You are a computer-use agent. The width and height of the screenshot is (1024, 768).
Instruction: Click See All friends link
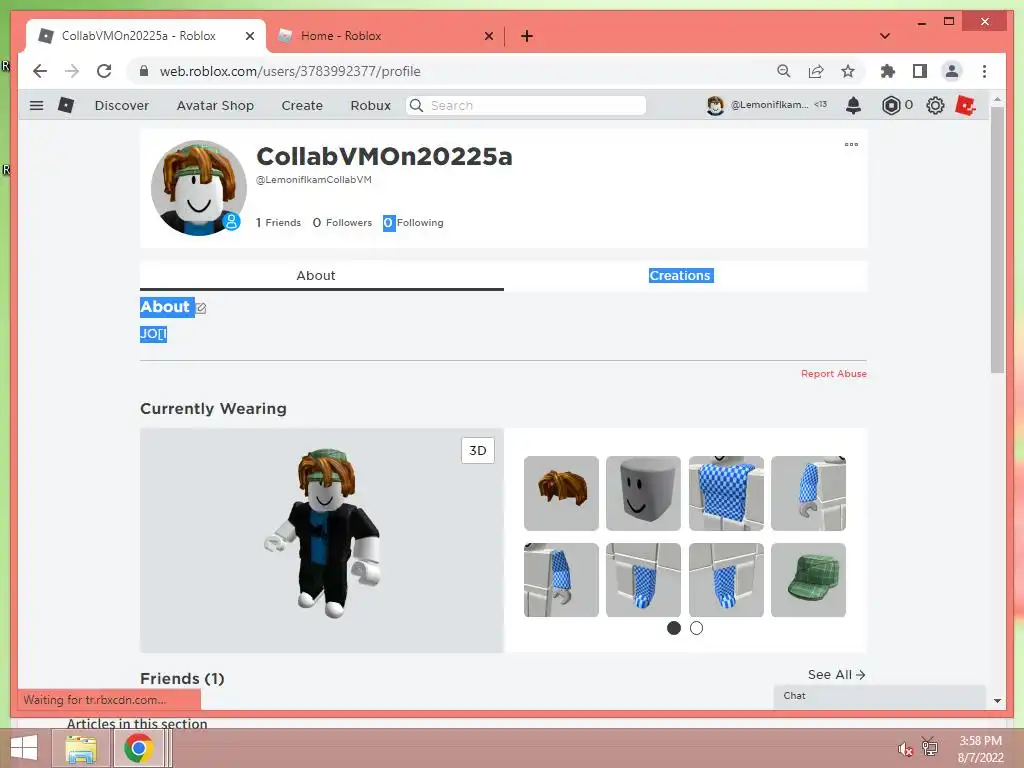tap(837, 675)
